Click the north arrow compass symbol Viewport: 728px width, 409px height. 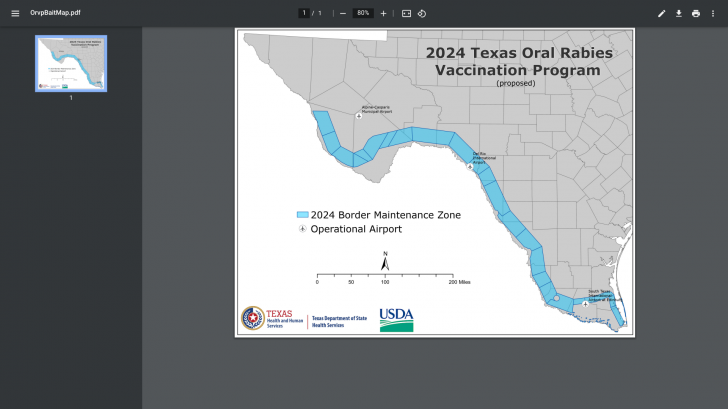[x=385, y=262]
